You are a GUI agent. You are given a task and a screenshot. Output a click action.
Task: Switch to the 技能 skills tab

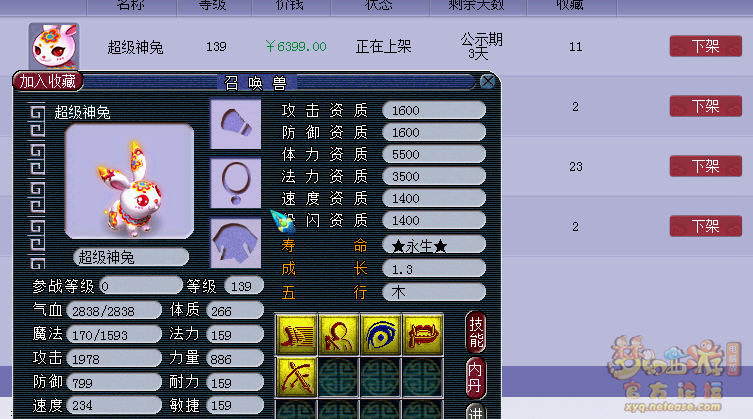pyautogui.click(x=476, y=332)
